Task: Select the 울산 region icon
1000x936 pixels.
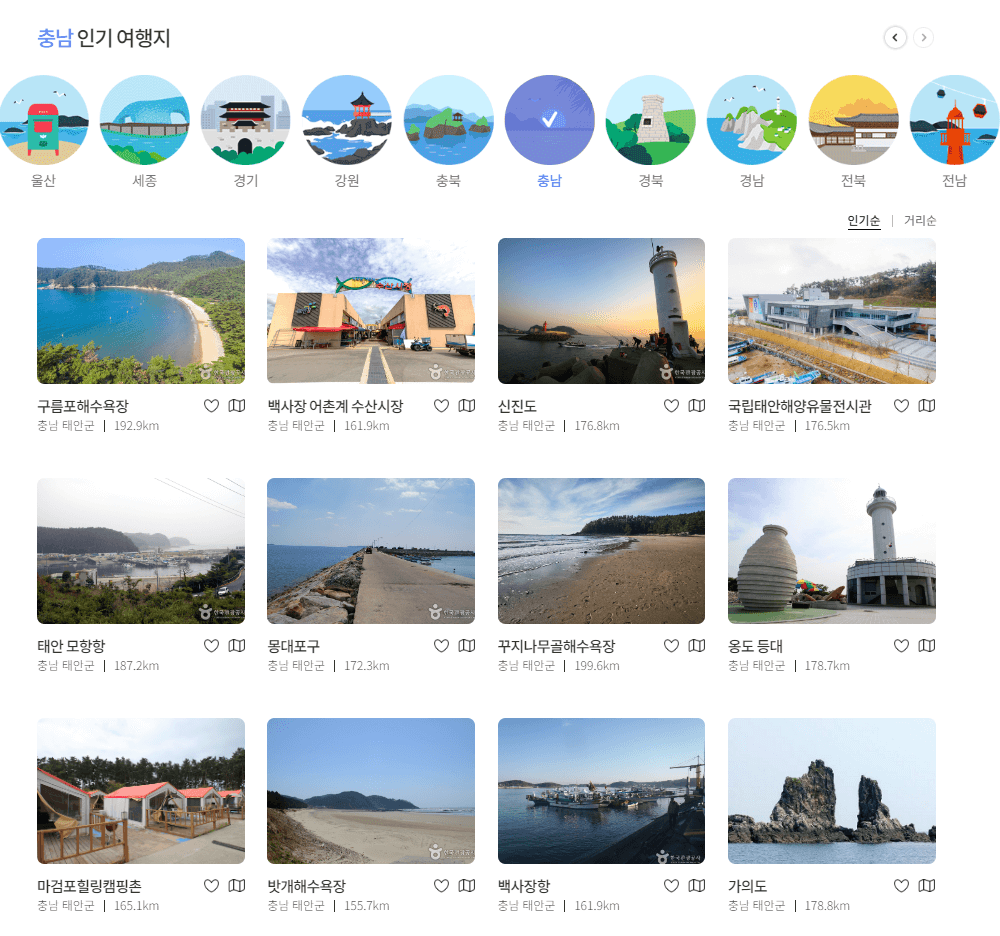Action: click(x=44, y=118)
